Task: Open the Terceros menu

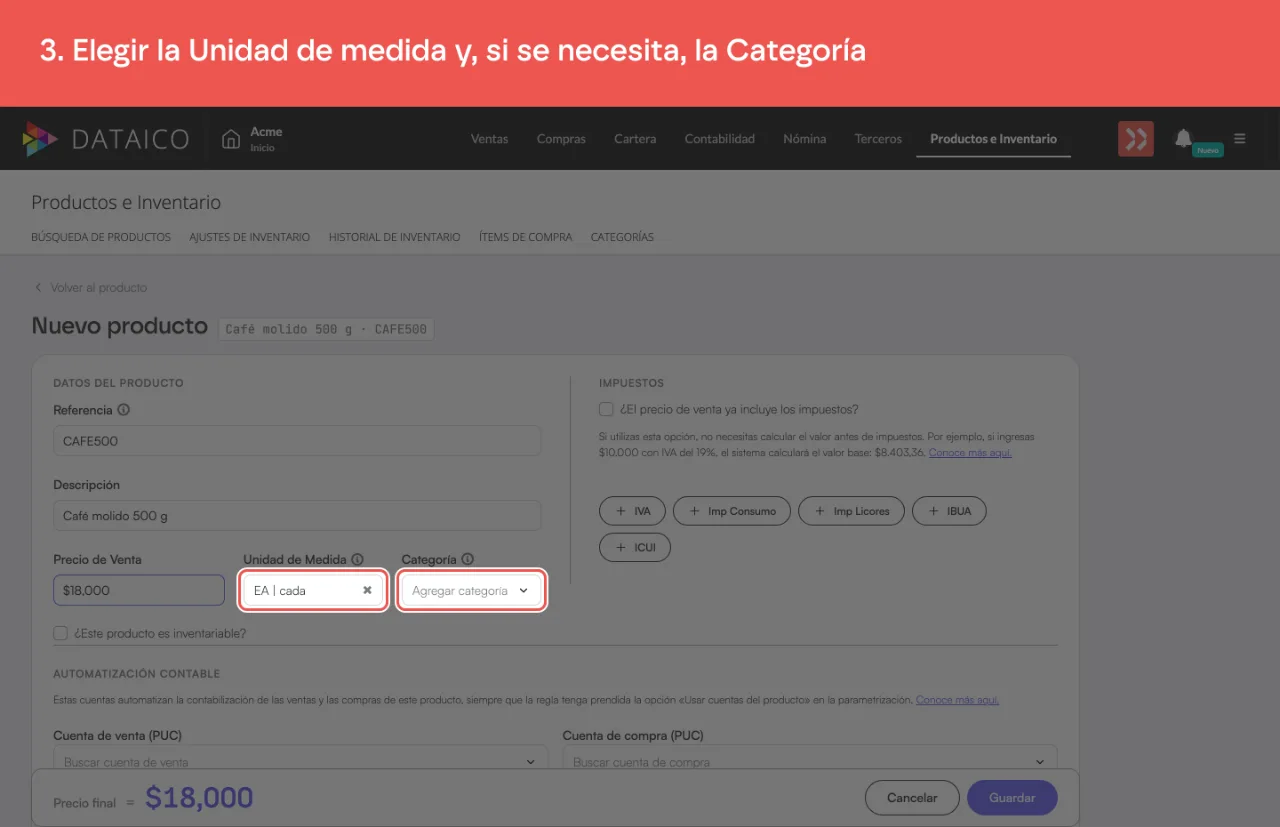Action: click(878, 139)
